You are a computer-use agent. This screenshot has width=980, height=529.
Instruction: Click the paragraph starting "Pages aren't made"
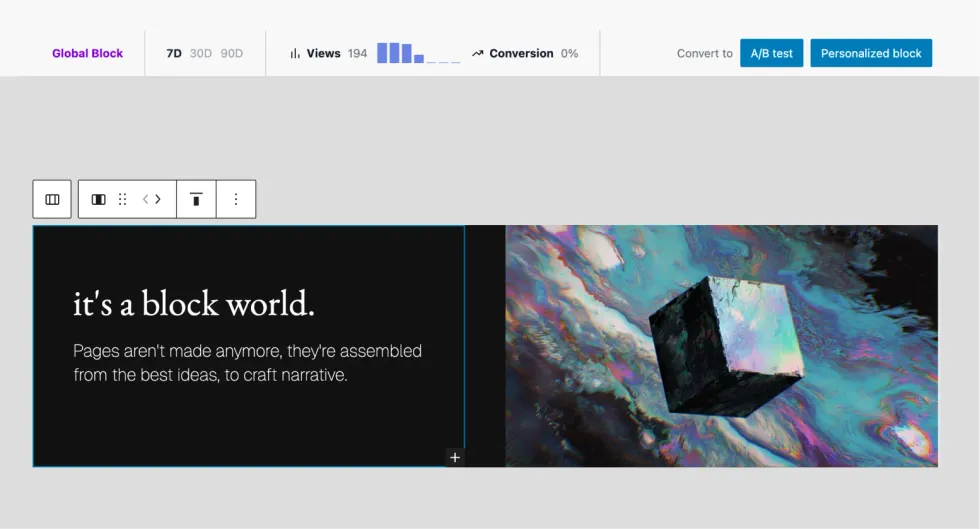pos(247,363)
